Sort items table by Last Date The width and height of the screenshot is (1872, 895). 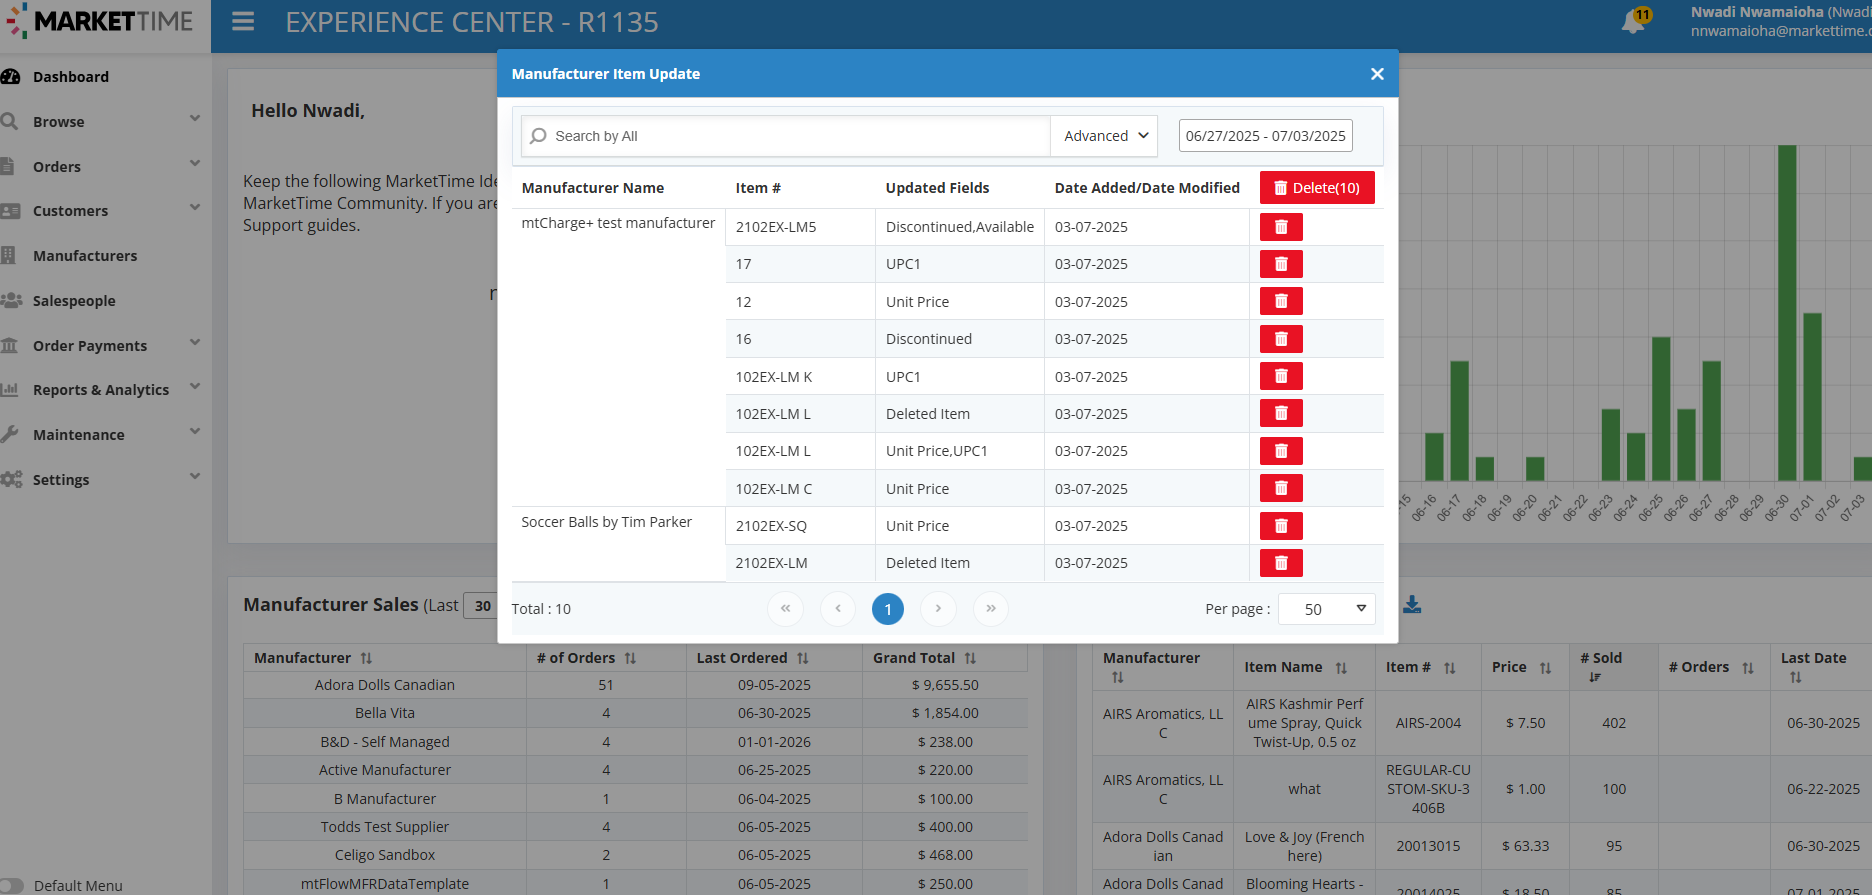(x=1796, y=677)
